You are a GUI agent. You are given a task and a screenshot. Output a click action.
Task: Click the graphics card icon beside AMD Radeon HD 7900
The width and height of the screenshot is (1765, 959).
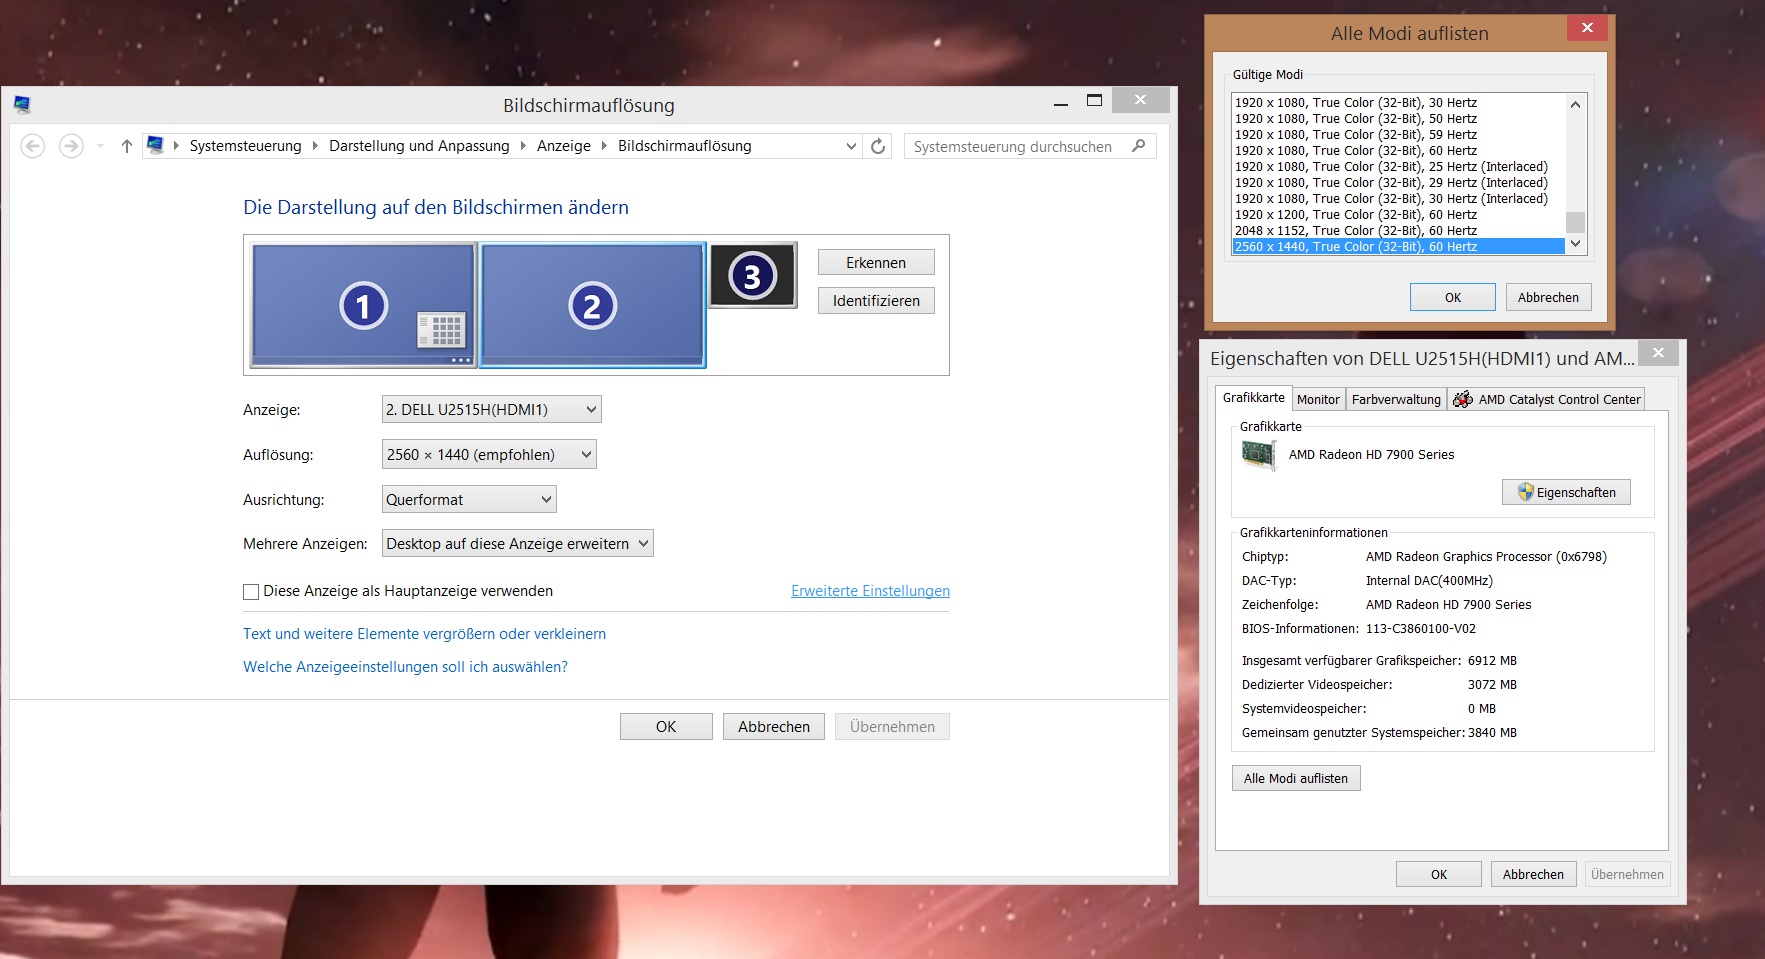[x=1262, y=455]
